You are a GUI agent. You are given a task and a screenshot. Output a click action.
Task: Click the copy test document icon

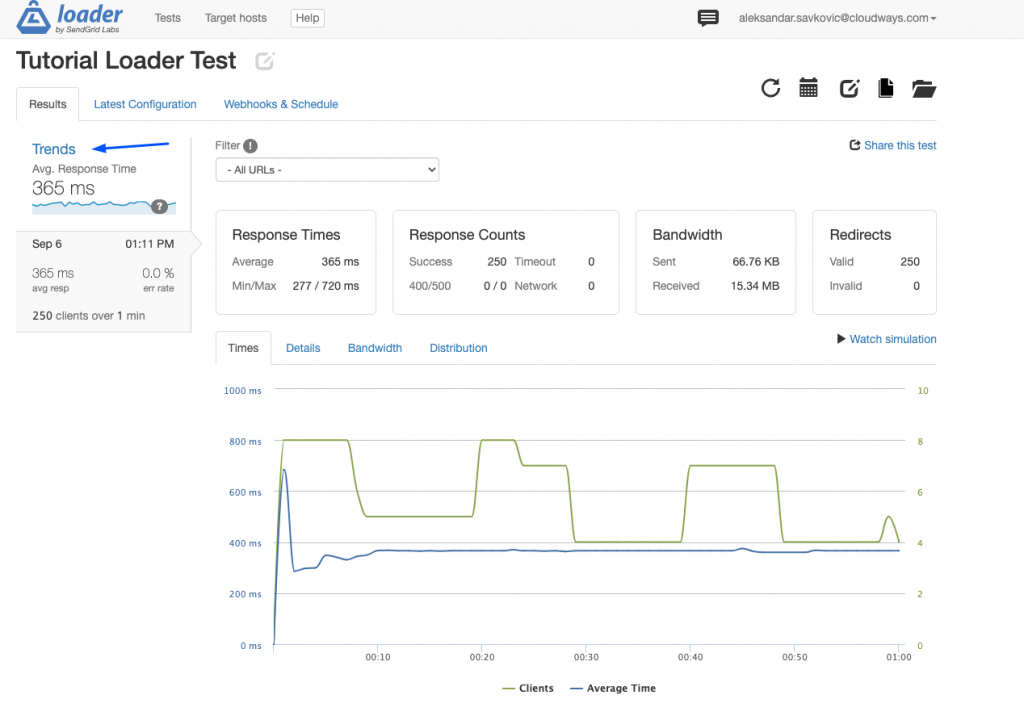point(885,88)
